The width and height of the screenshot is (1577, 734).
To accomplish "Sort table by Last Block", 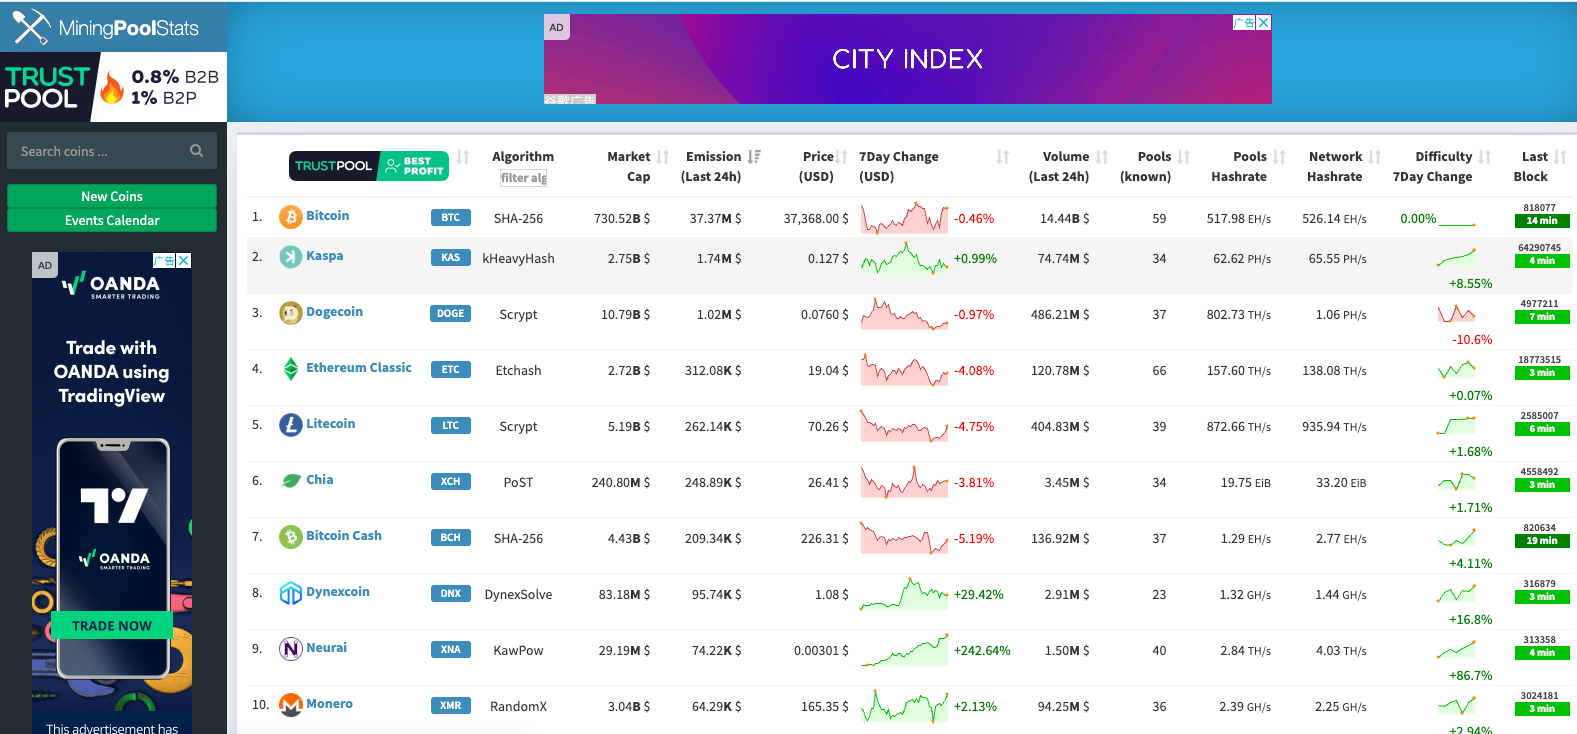I will tap(1561, 157).
